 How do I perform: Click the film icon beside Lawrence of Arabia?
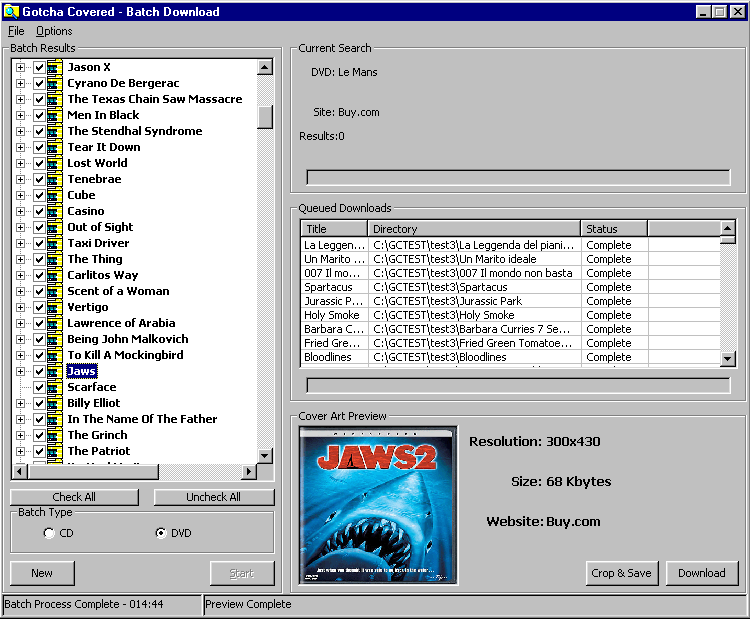[55, 323]
